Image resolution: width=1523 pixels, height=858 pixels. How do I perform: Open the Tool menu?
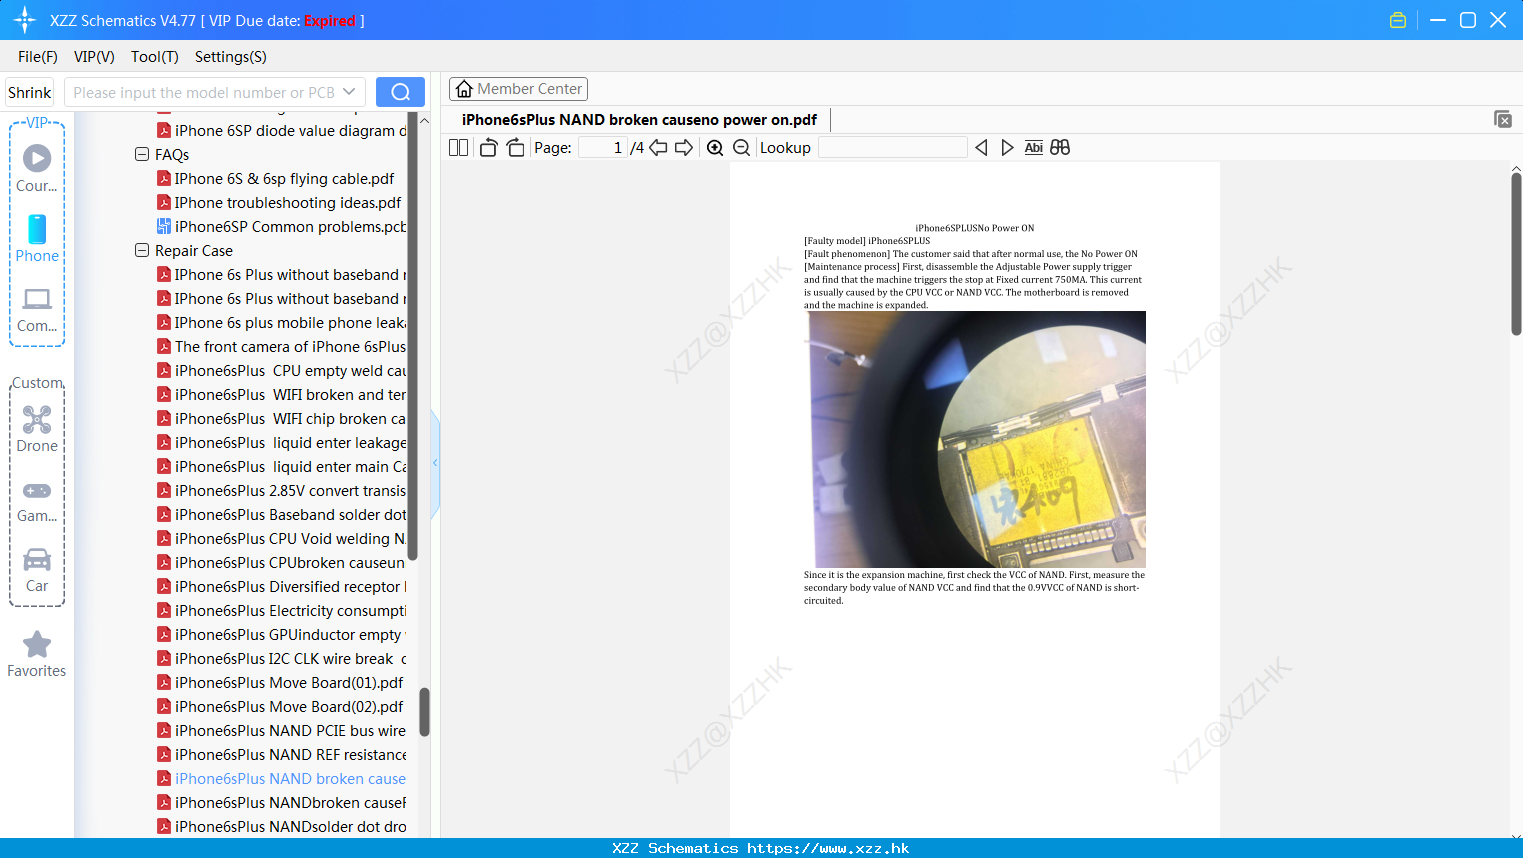154,56
